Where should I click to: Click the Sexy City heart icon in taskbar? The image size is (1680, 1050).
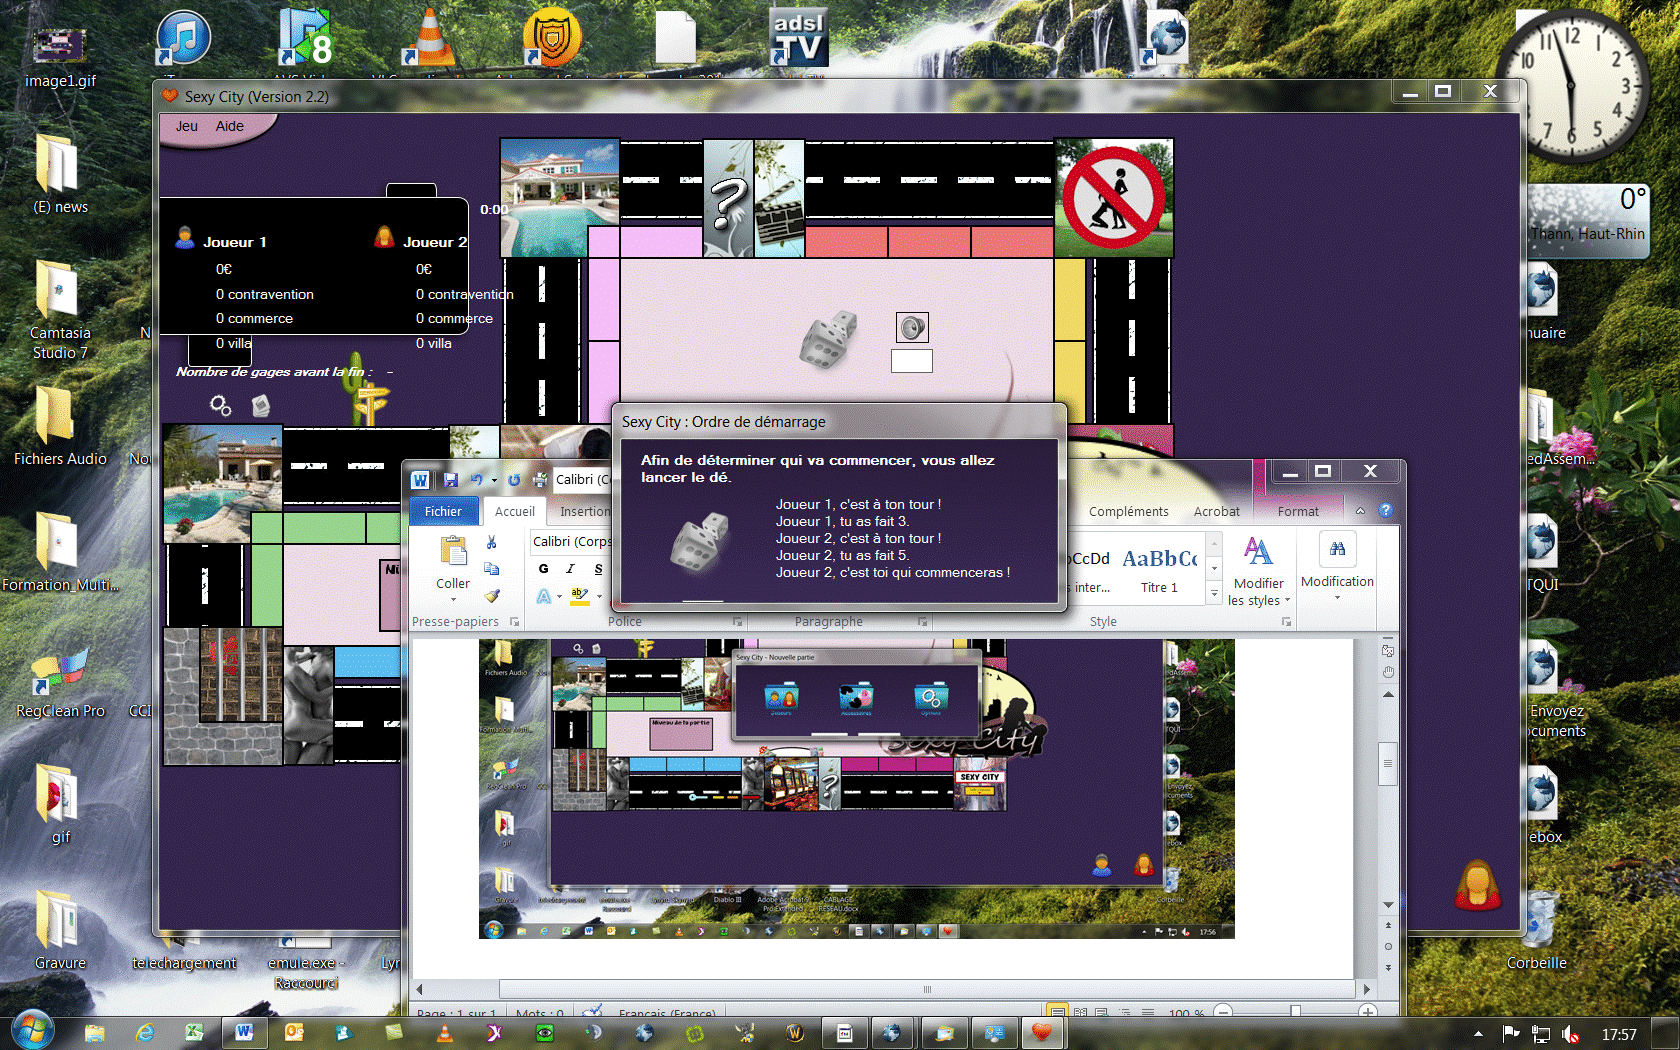pyautogui.click(x=1041, y=1033)
